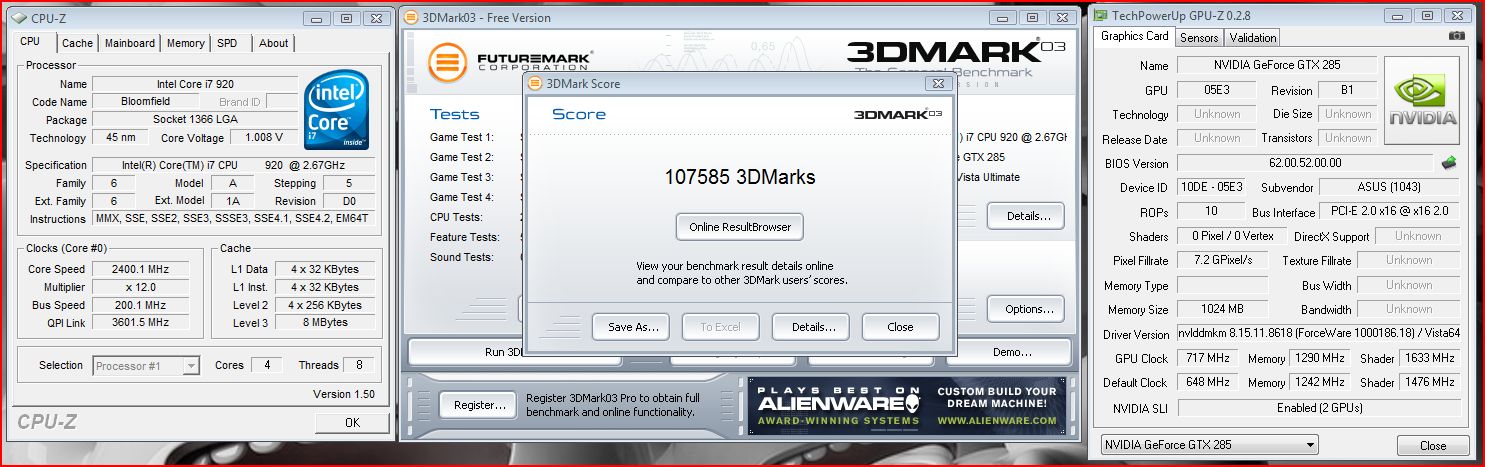Viewport: 1485px width, 467px height.
Task: Click the driver version nvlddmkm field
Action: point(1317,334)
